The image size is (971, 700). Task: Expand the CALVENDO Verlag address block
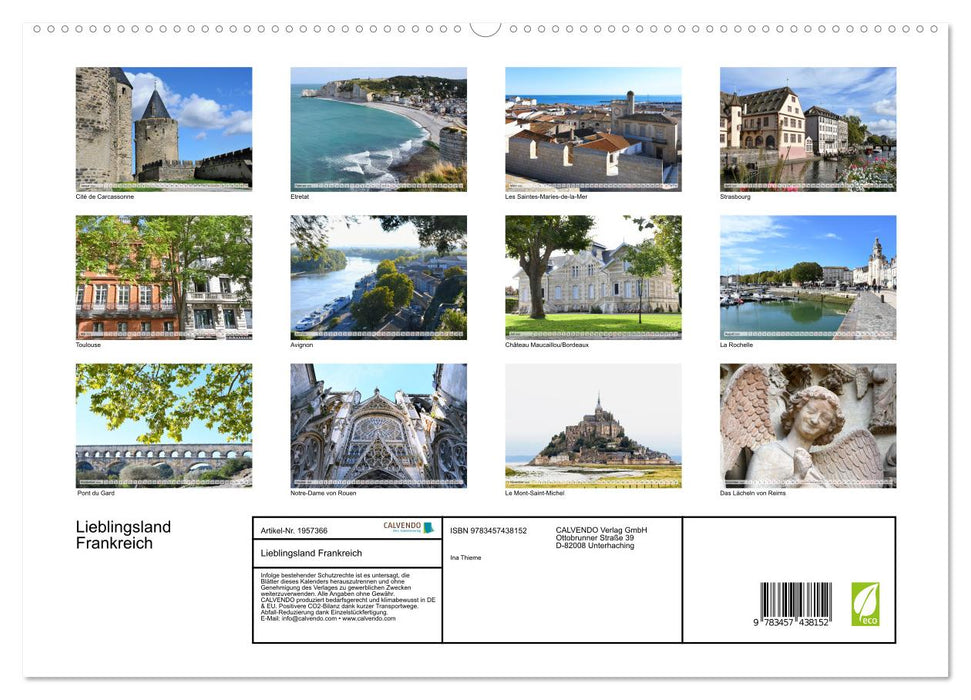(600, 538)
